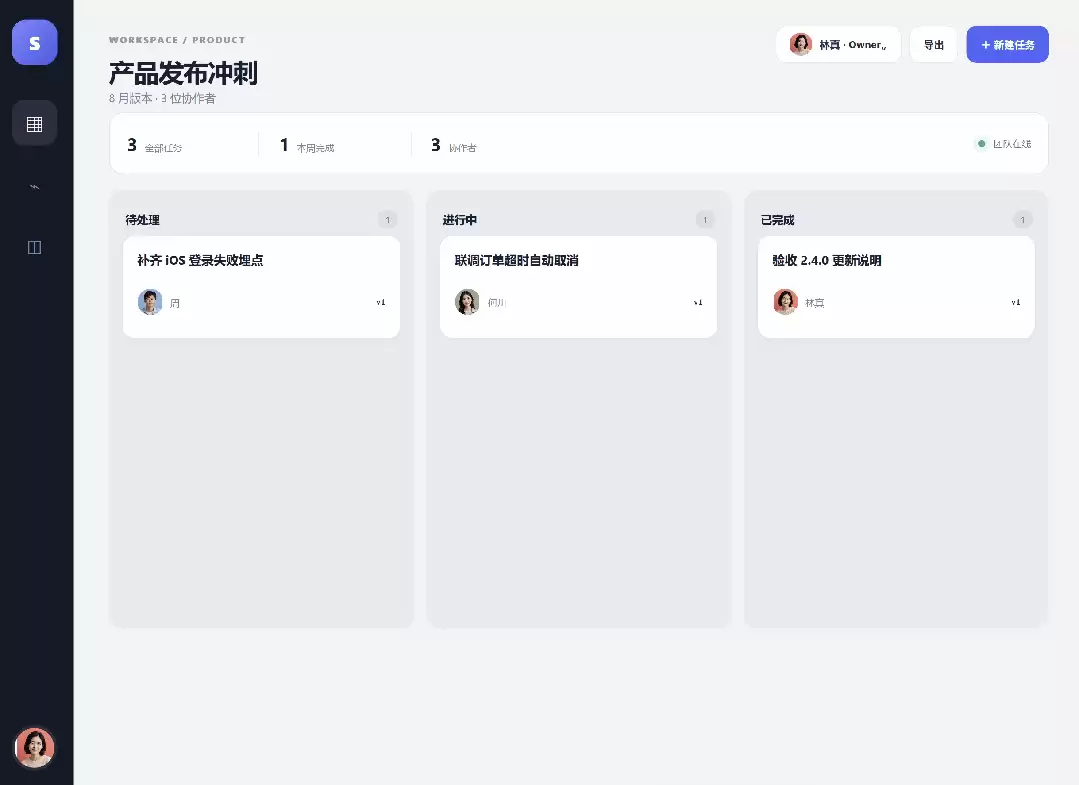Viewport: 1079px width, 785px height.
Task: Click the 待处理 column header
Action: (x=142, y=220)
